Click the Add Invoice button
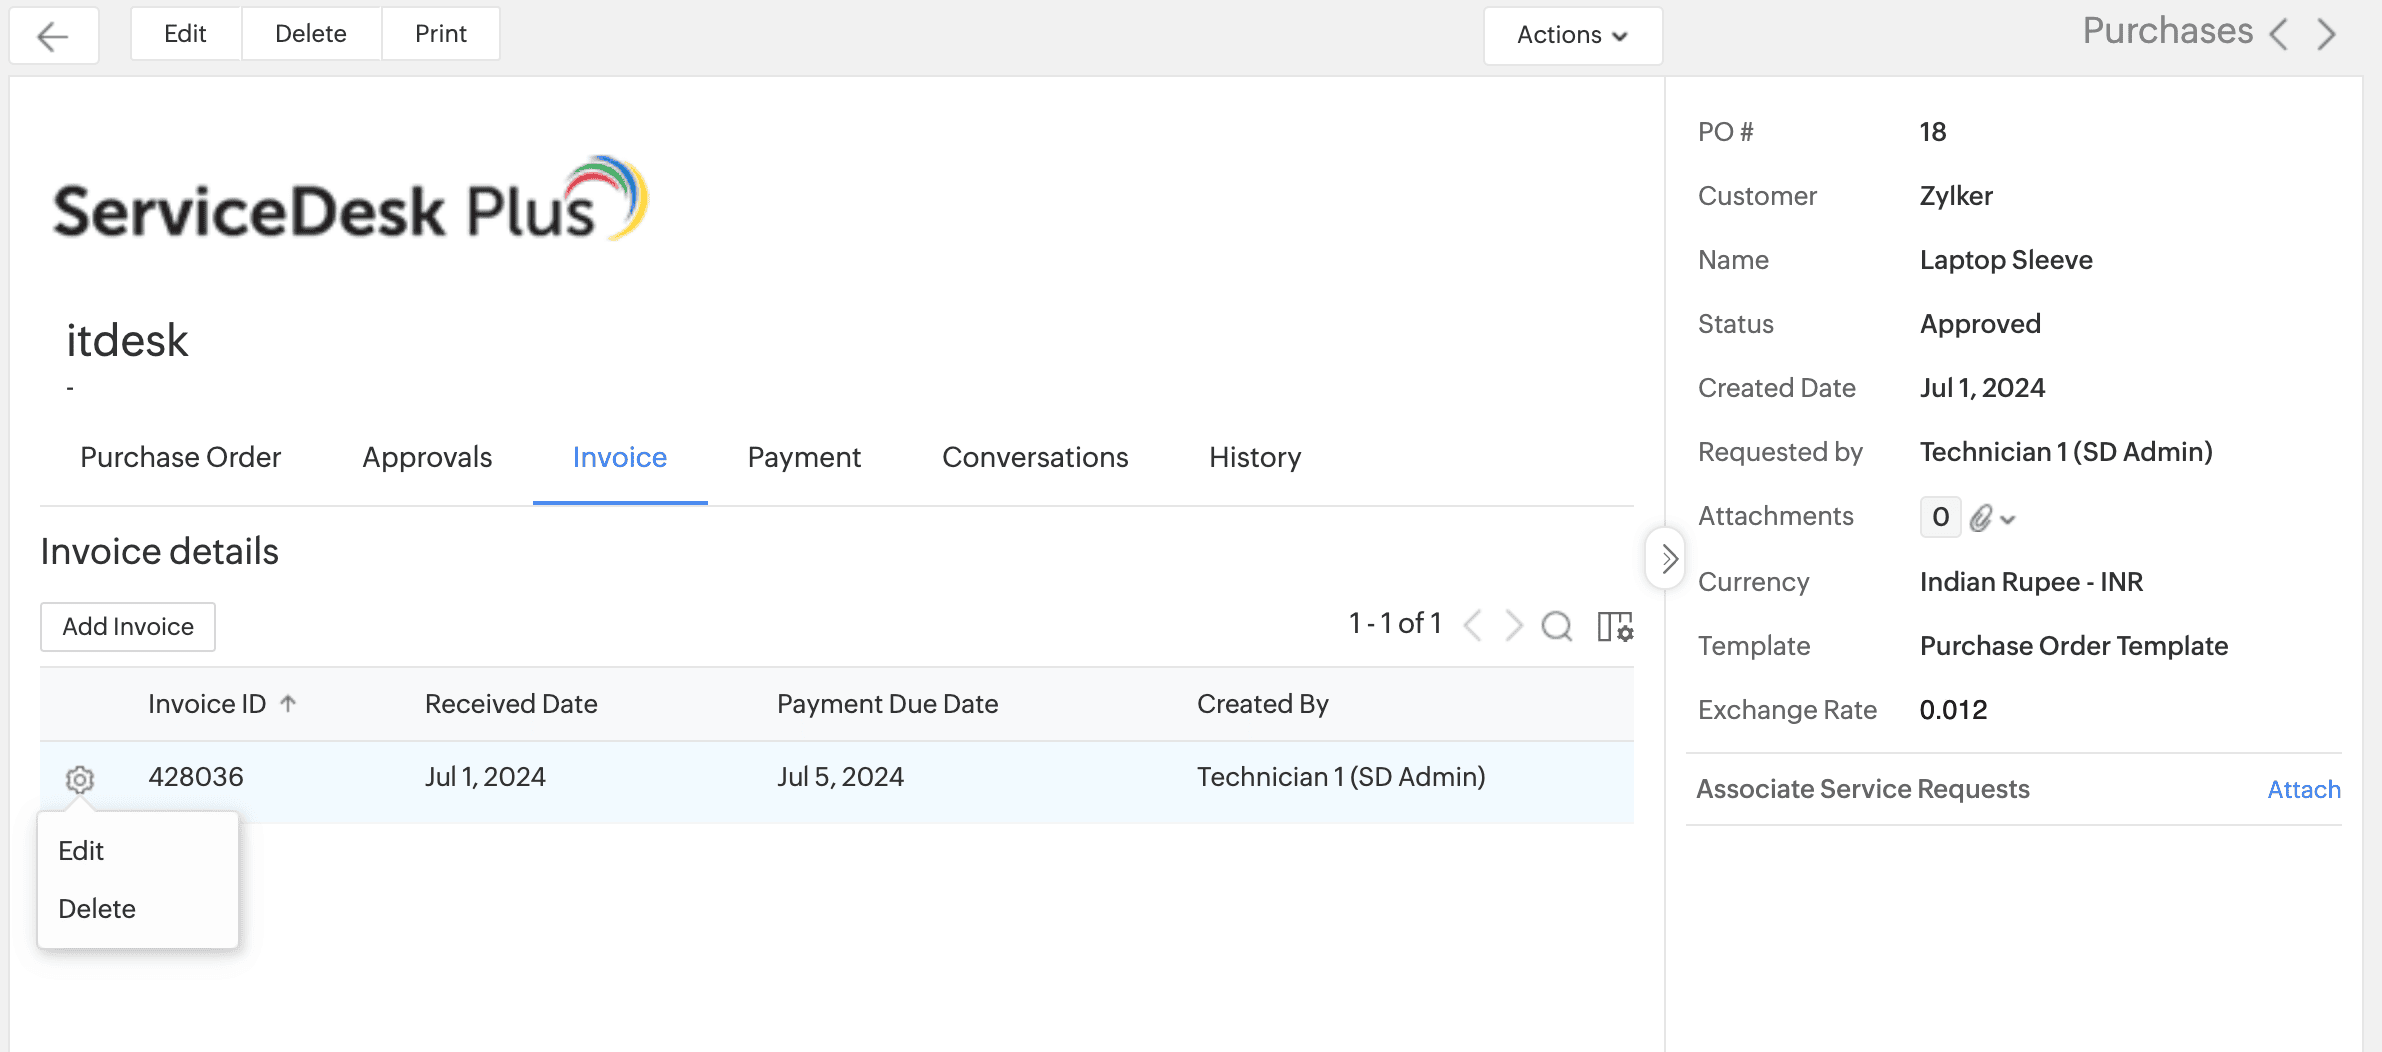 point(128,627)
